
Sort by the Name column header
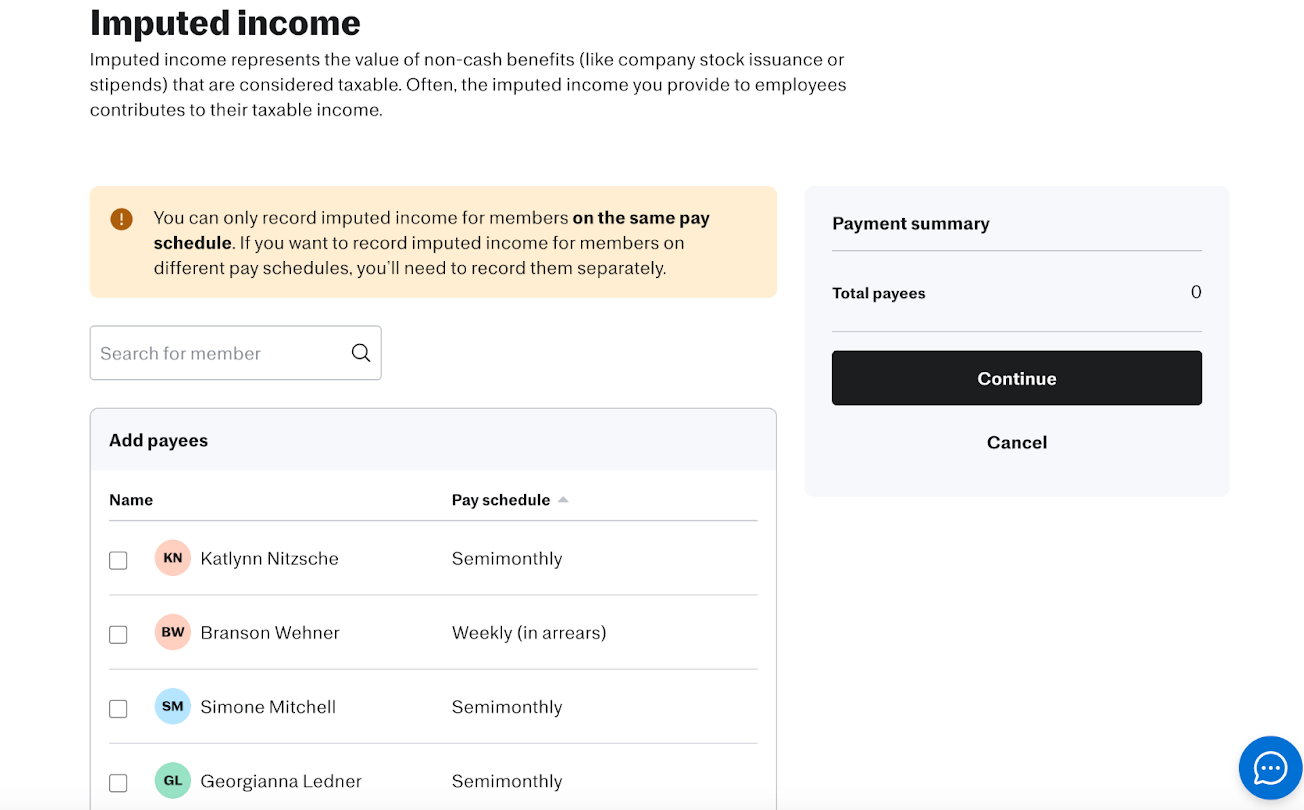pyautogui.click(x=131, y=500)
